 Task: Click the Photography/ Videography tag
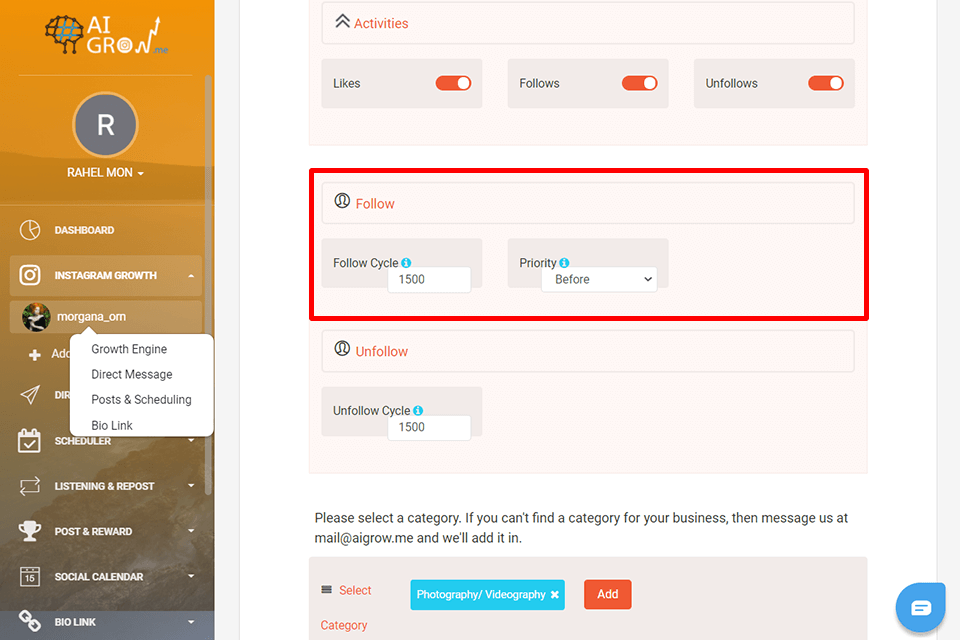click(x=487, y=595)
